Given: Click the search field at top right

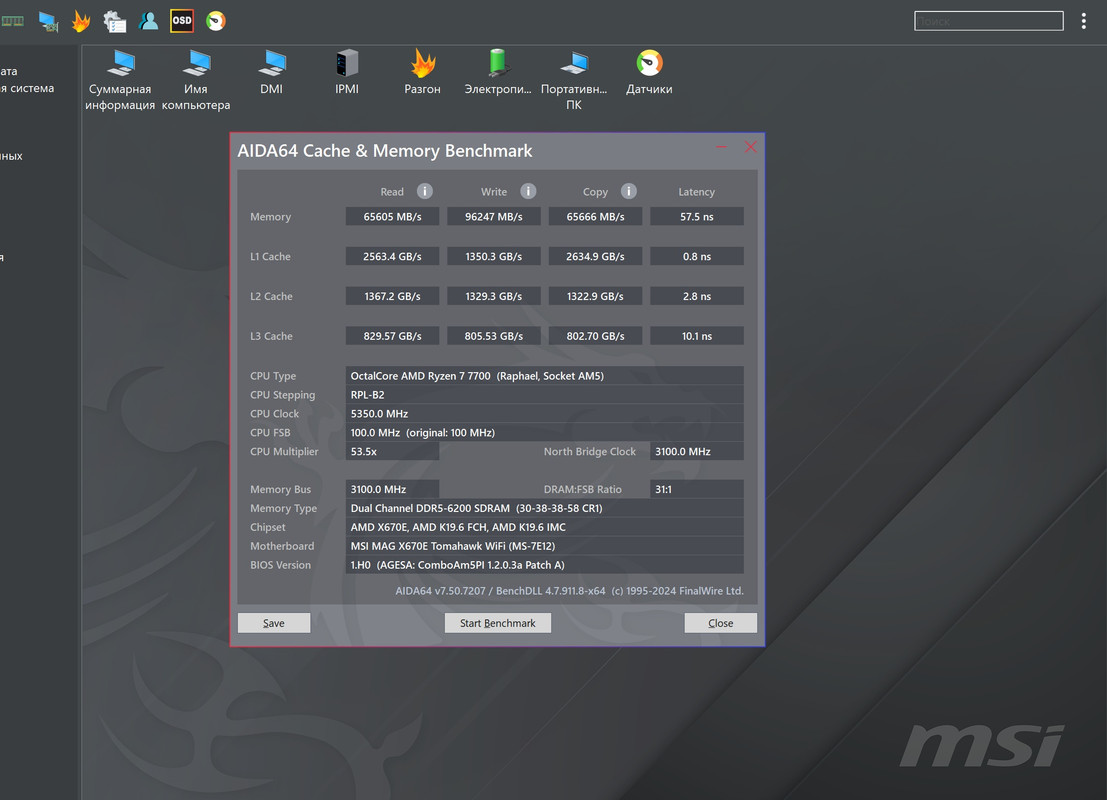Looking at the screenshot, I should tap(988, 21).
